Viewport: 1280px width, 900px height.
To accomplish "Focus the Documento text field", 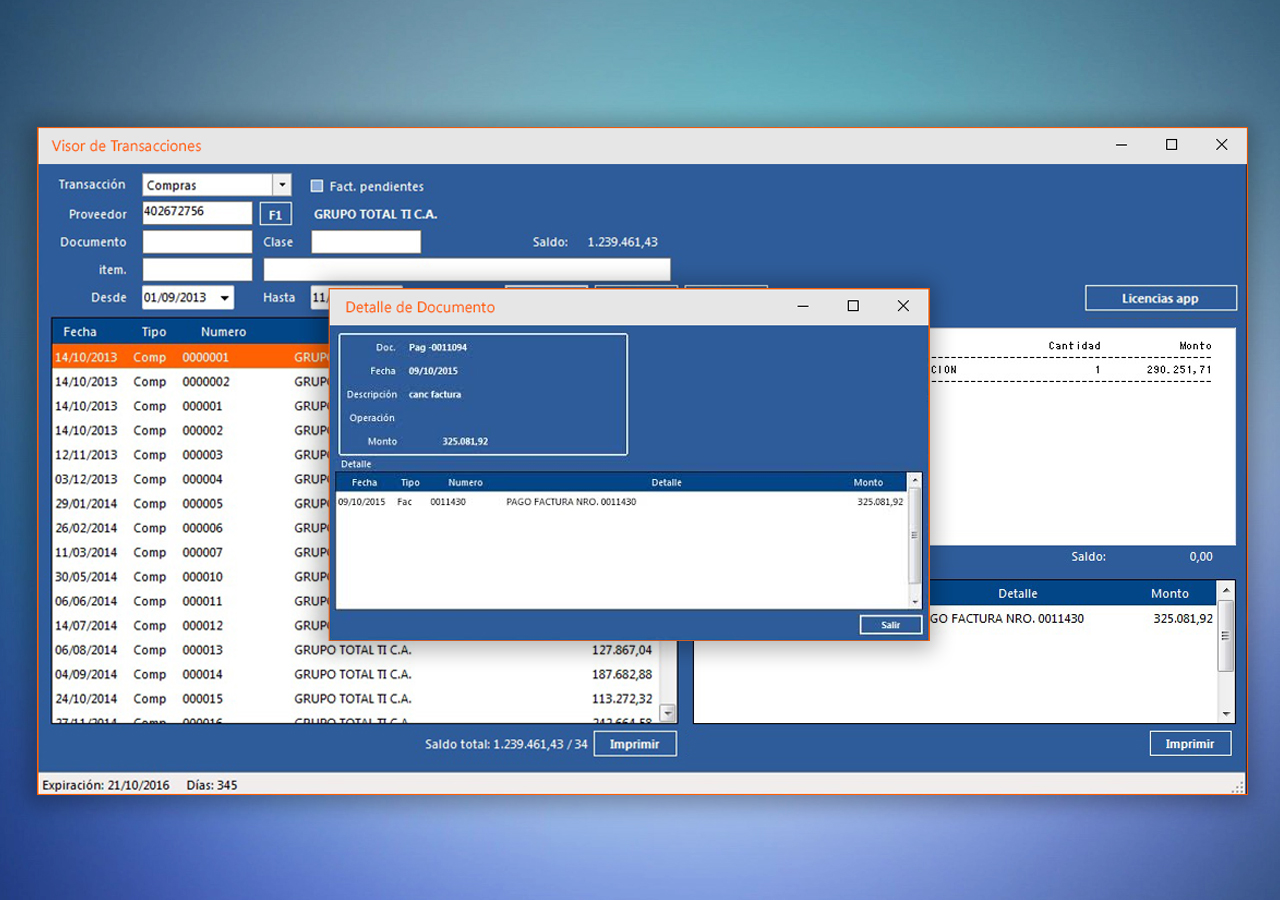I will 197,242.
